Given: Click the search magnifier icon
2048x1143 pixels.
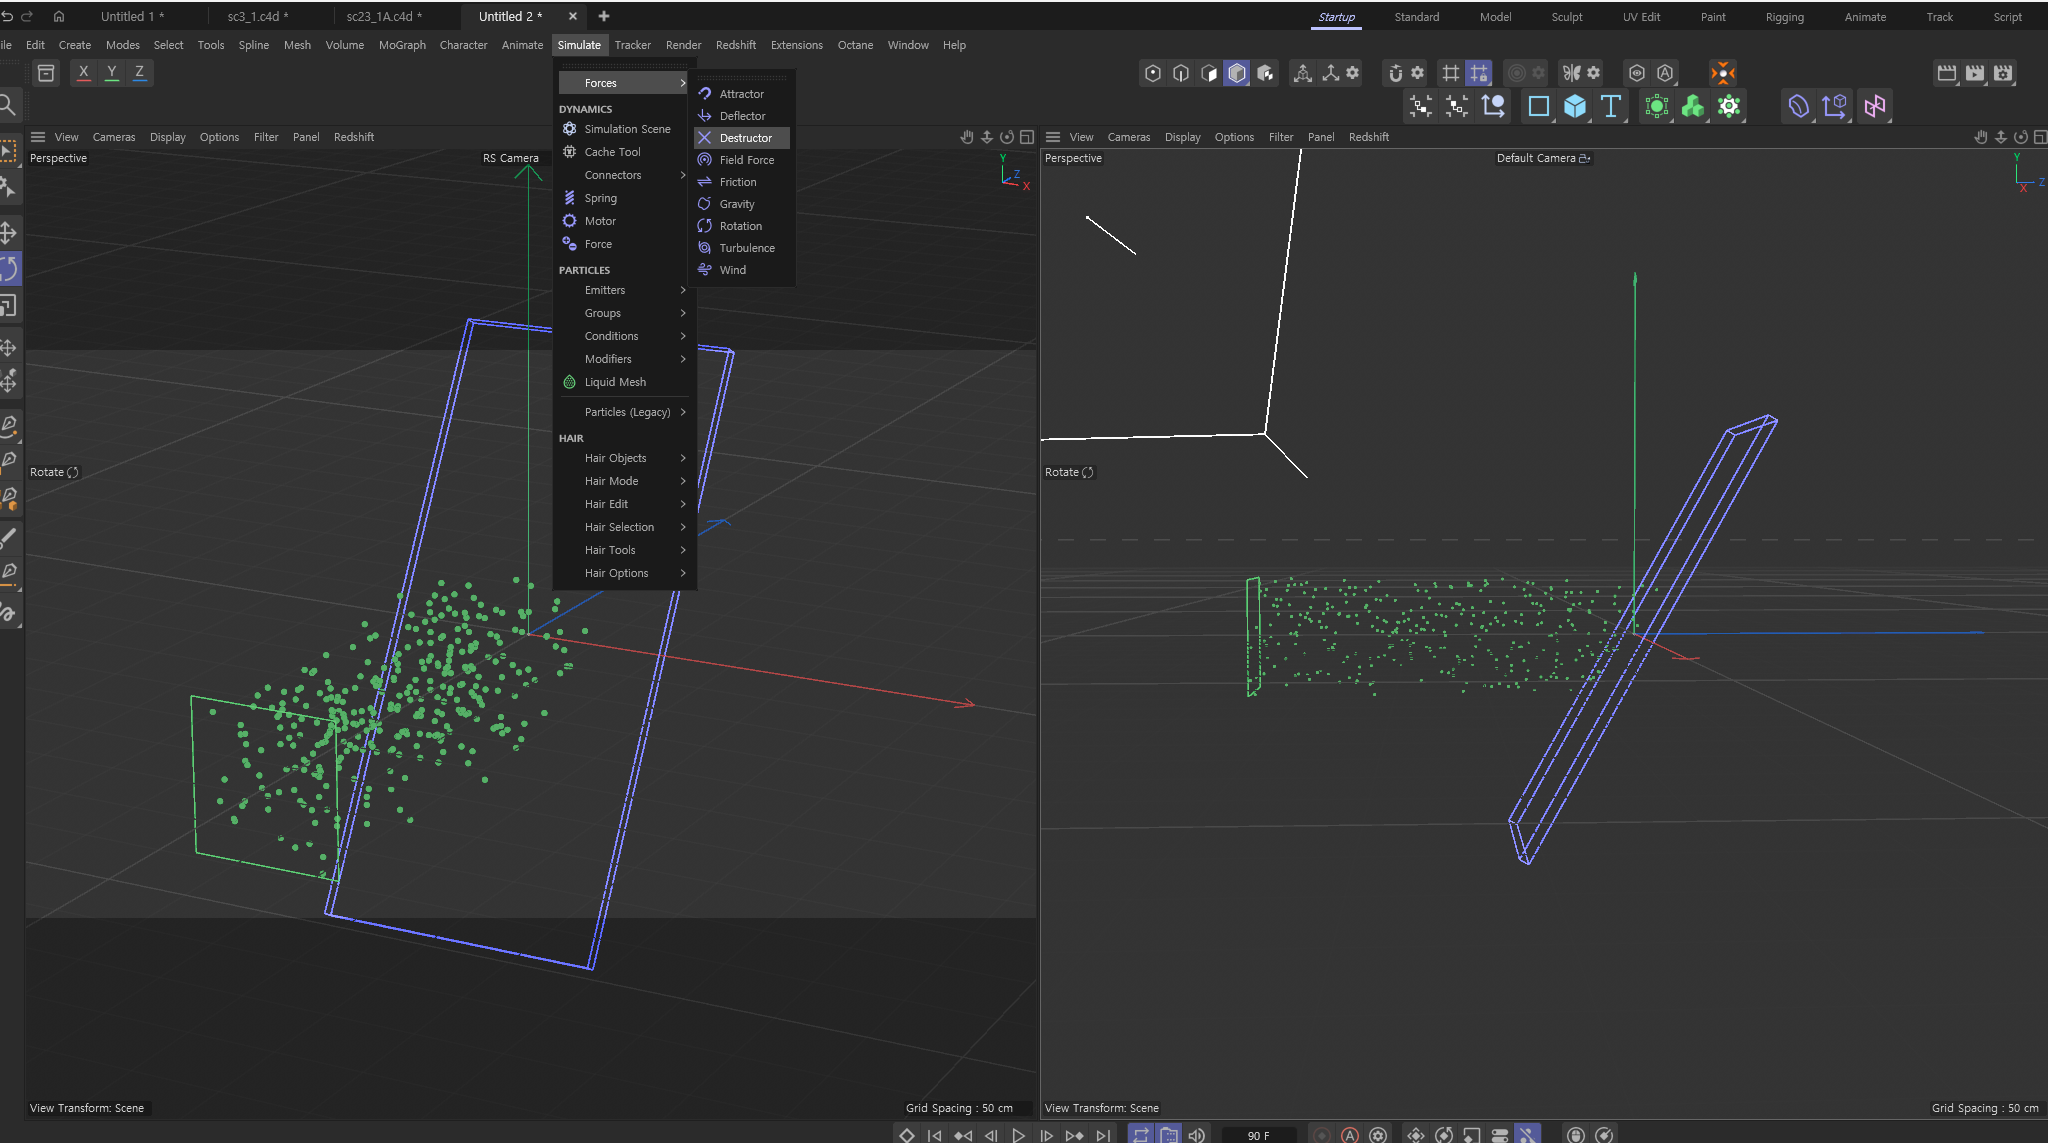Looking at the screenshot, I should (8, 104).
